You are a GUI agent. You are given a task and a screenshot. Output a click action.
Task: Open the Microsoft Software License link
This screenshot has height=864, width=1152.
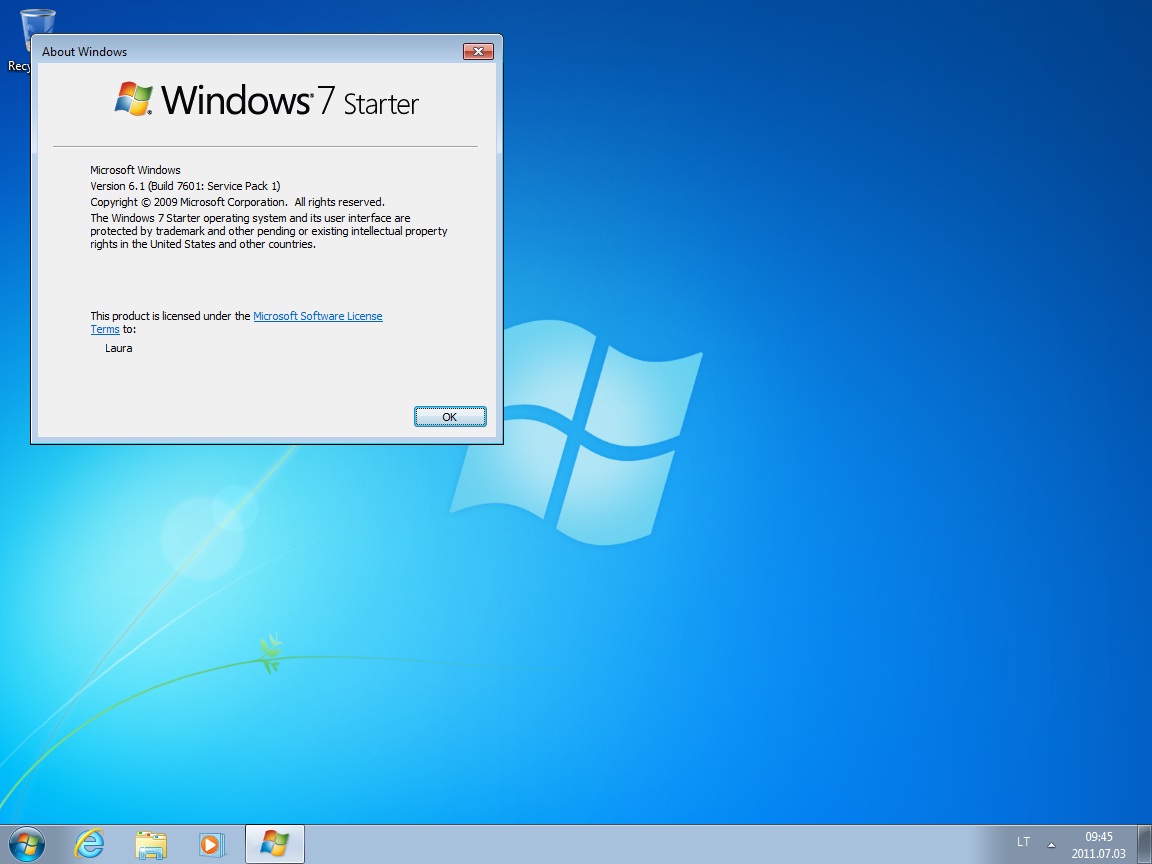[x=317, y=316]
